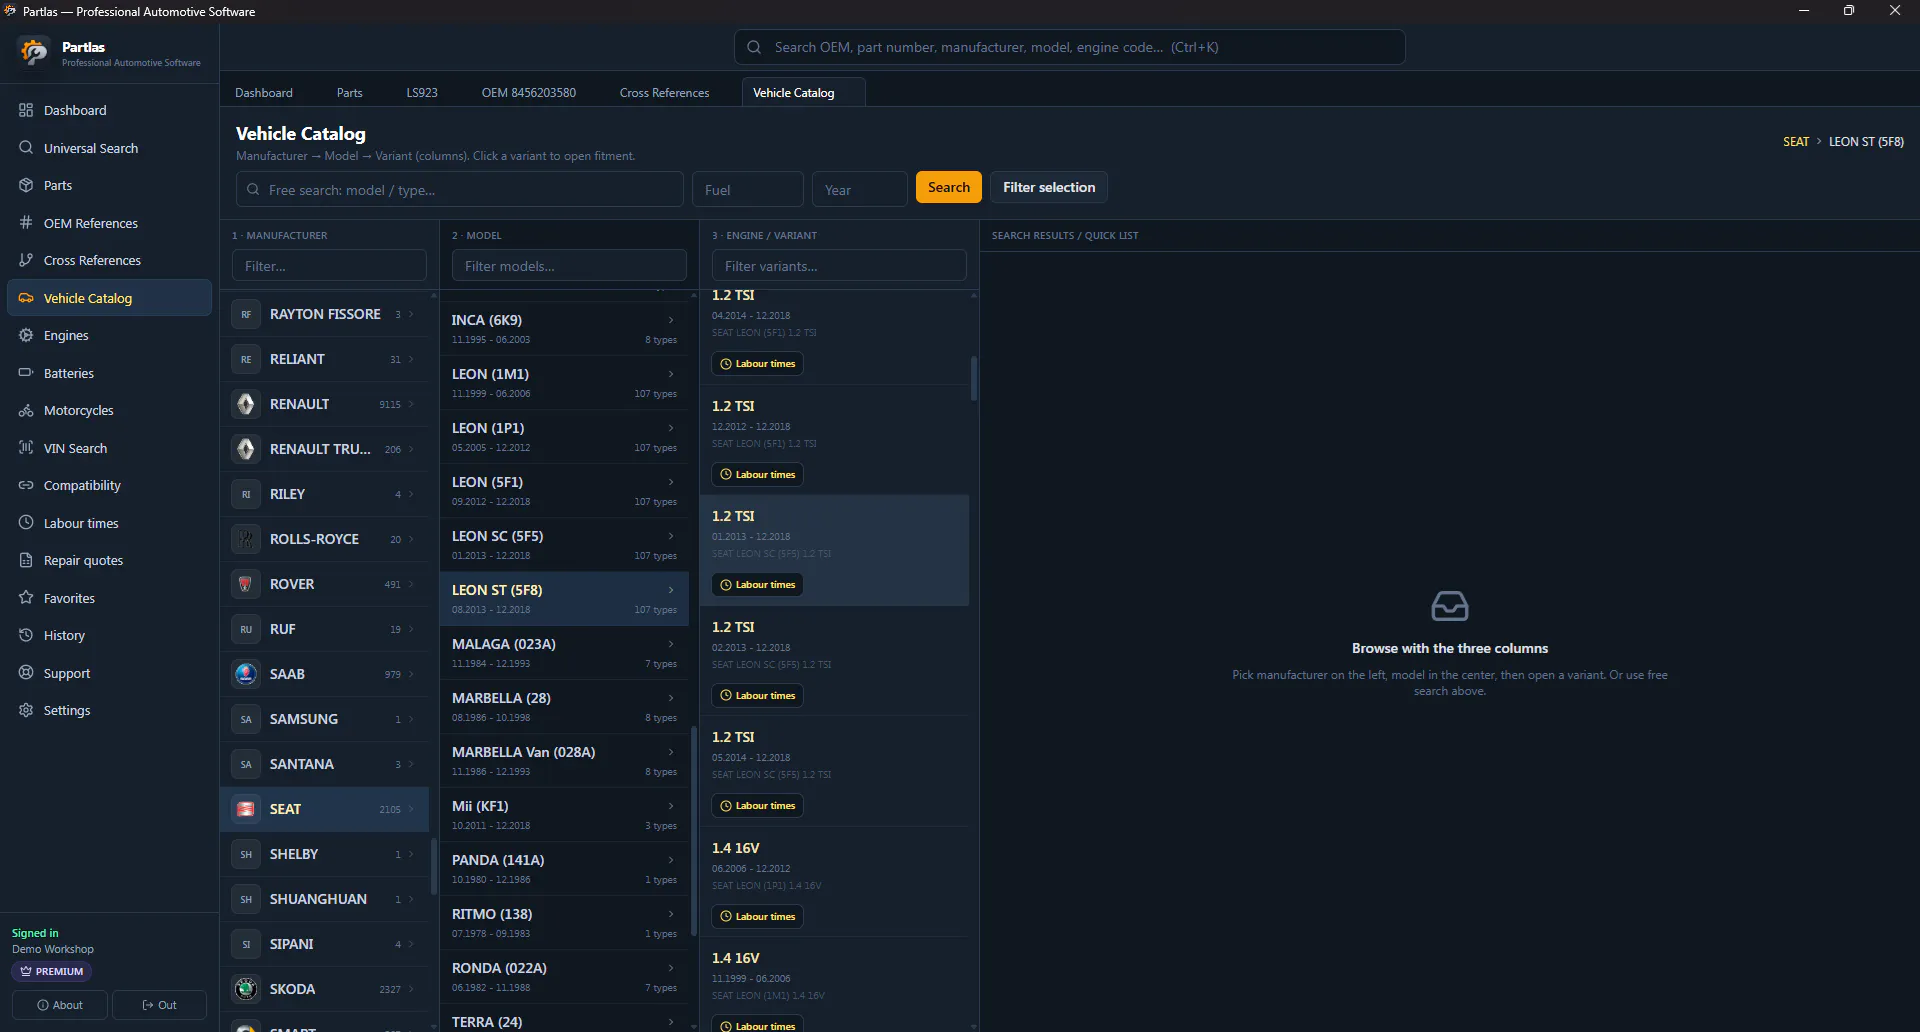This screenshot has height=1032, width=1920.
Task: Click the Support lifebuoy icon
Action: click(x=26, y=673)
